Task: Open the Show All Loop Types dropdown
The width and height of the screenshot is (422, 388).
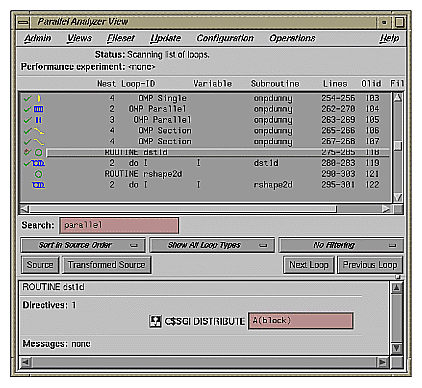Action: coord(212,245)
